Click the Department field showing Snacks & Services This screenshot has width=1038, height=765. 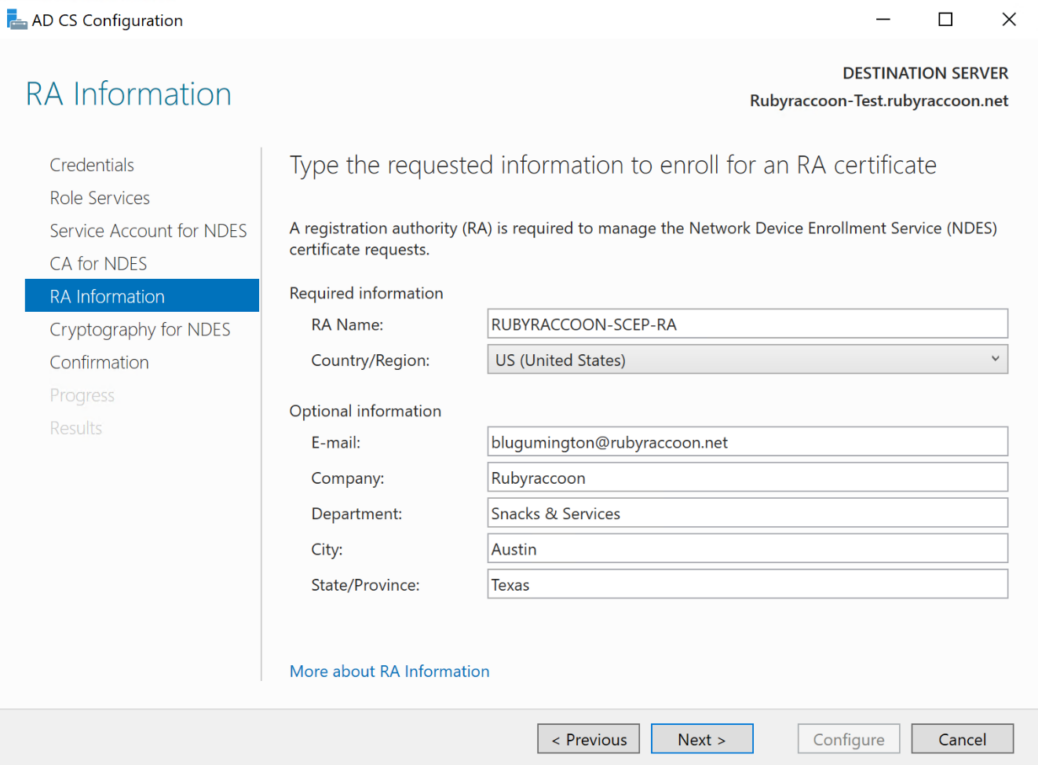coord(746,512)
